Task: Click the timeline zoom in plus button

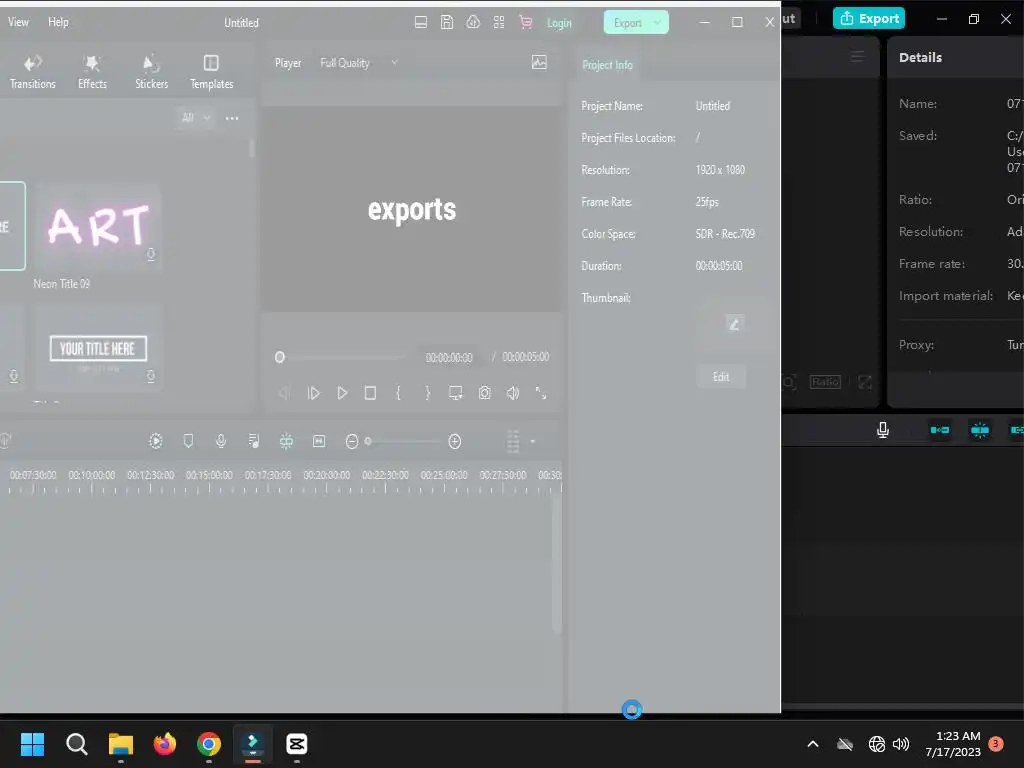Action: click(x=455, y=442)
